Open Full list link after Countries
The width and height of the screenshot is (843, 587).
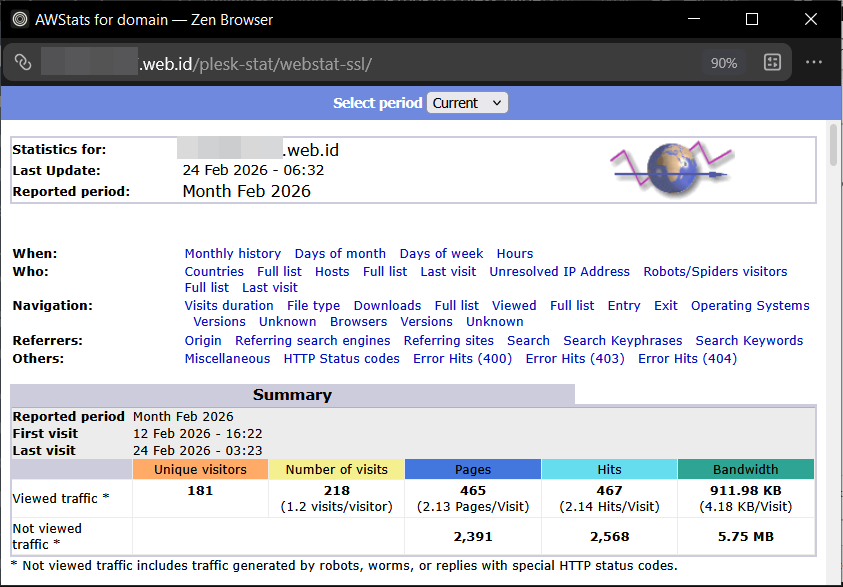point(279,271)
